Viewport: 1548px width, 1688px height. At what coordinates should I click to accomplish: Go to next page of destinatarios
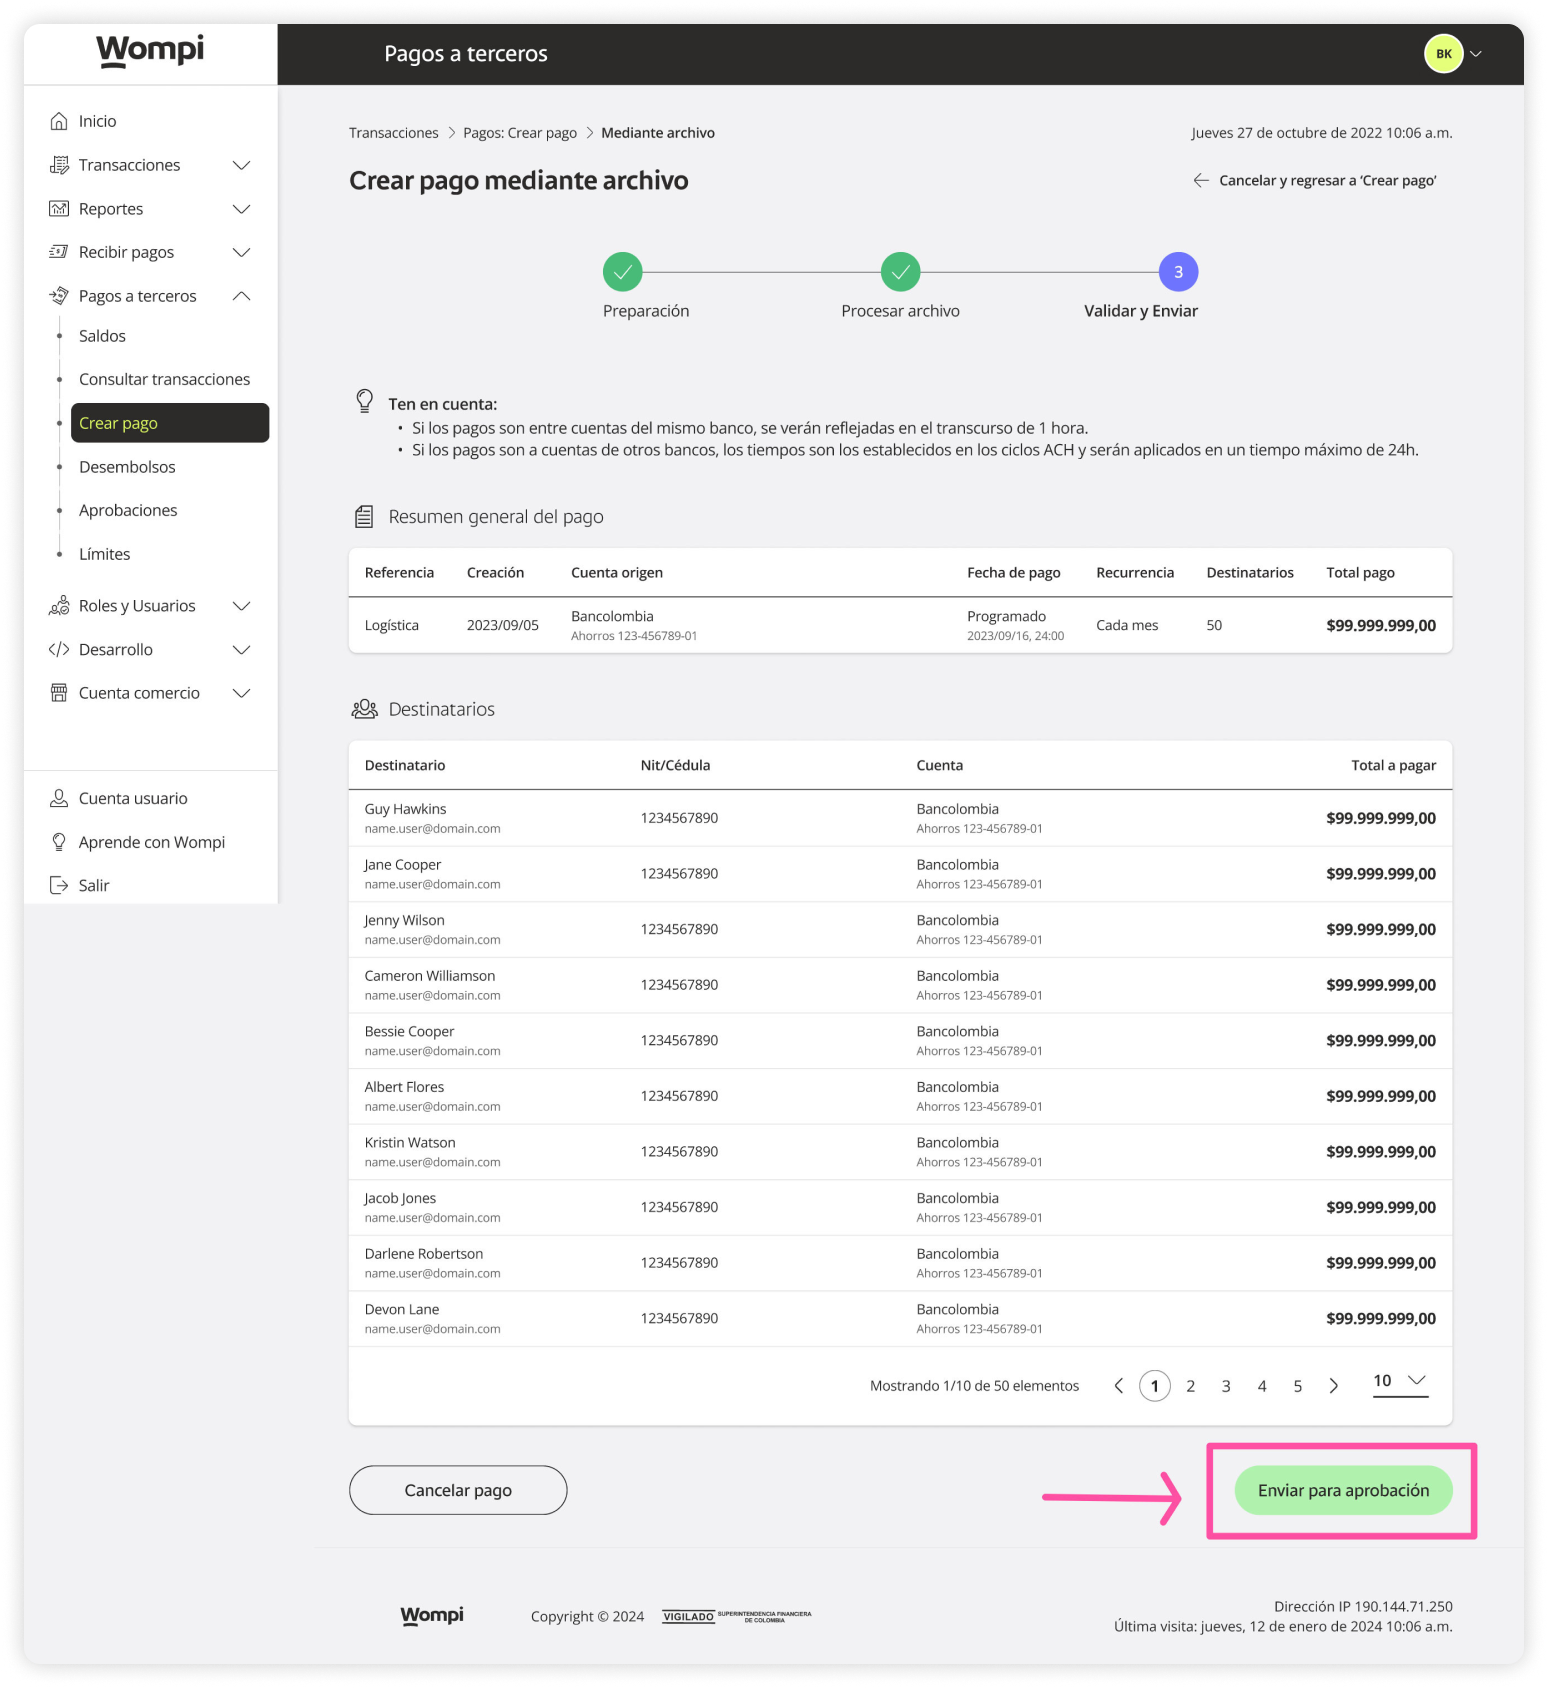(x=1333, y=1386)
